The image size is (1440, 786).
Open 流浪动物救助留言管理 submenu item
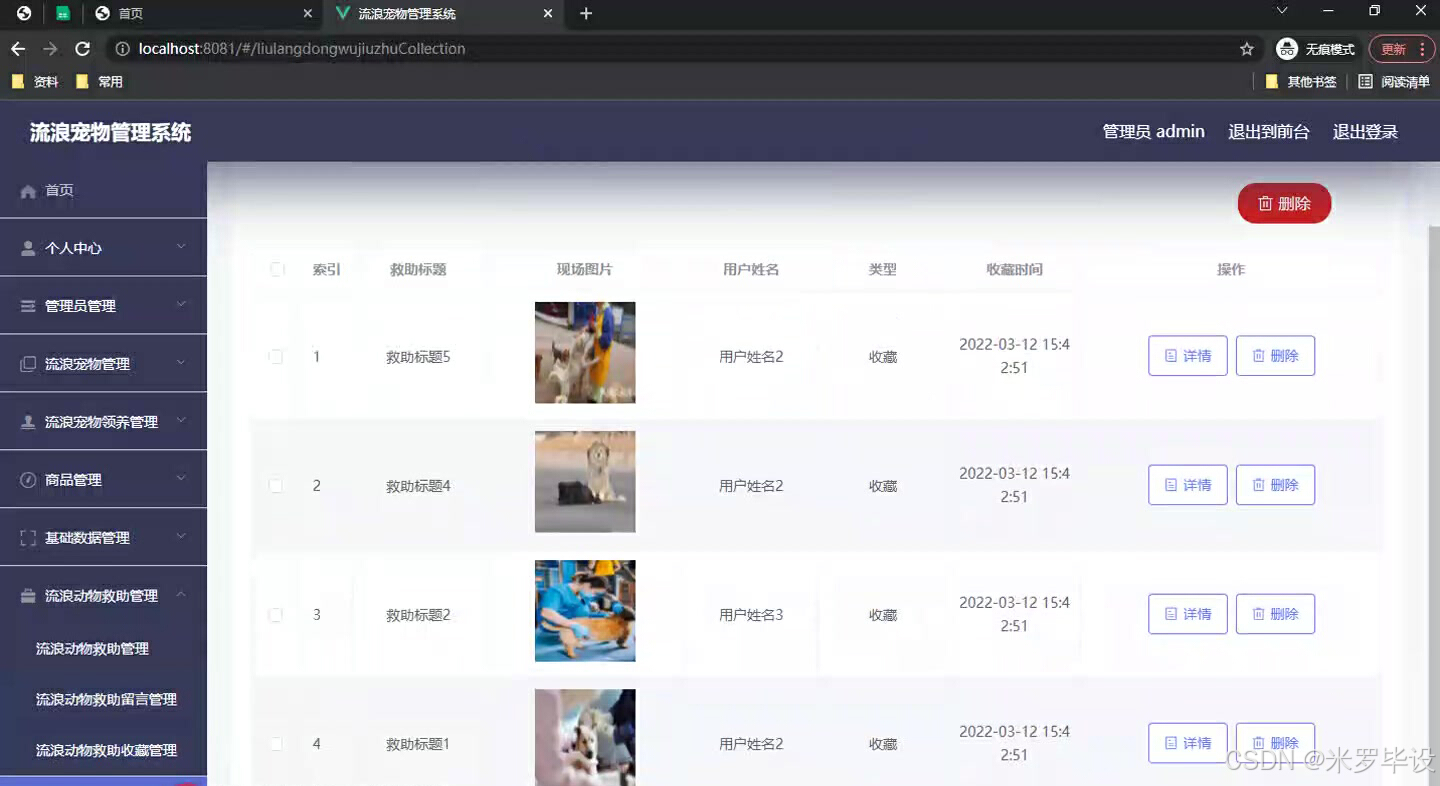point(103,700)
